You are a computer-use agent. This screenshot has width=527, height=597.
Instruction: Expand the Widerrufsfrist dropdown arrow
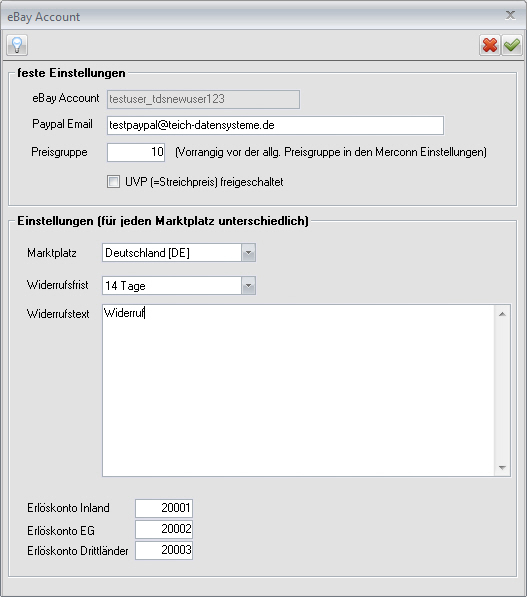click(x=248, y=286)
